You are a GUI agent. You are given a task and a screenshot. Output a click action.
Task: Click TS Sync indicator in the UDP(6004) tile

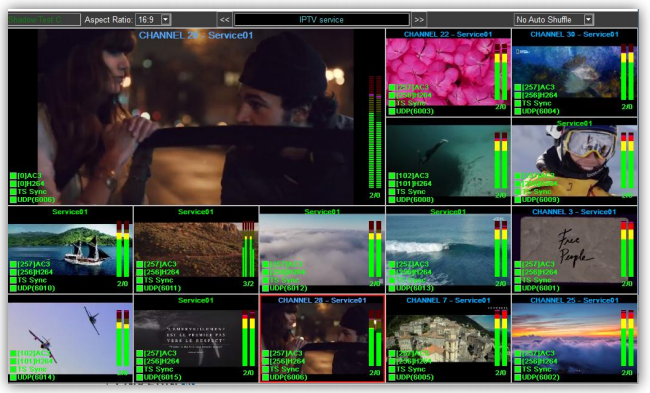[517, 103]
